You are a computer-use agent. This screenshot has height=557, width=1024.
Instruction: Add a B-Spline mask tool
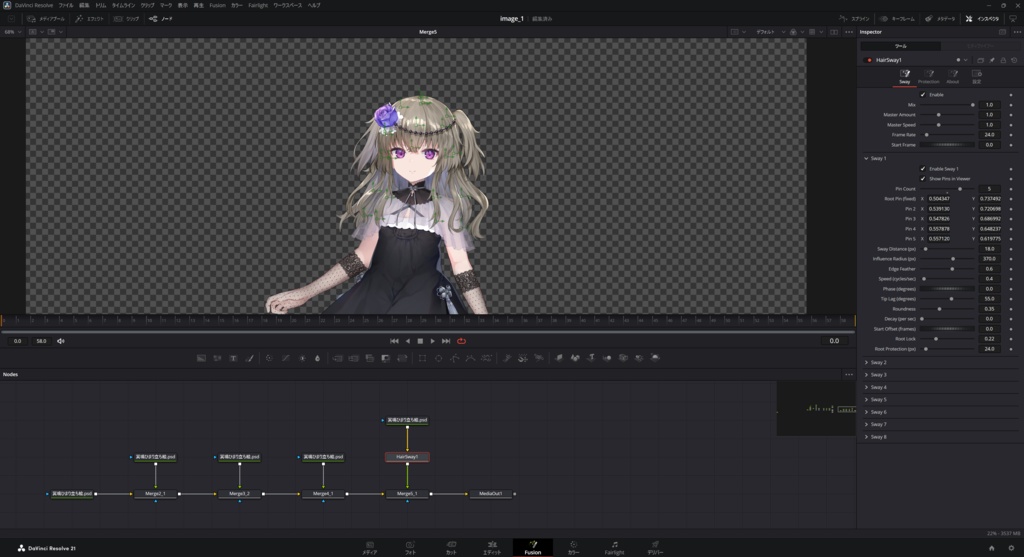click(x=470, y=358)
